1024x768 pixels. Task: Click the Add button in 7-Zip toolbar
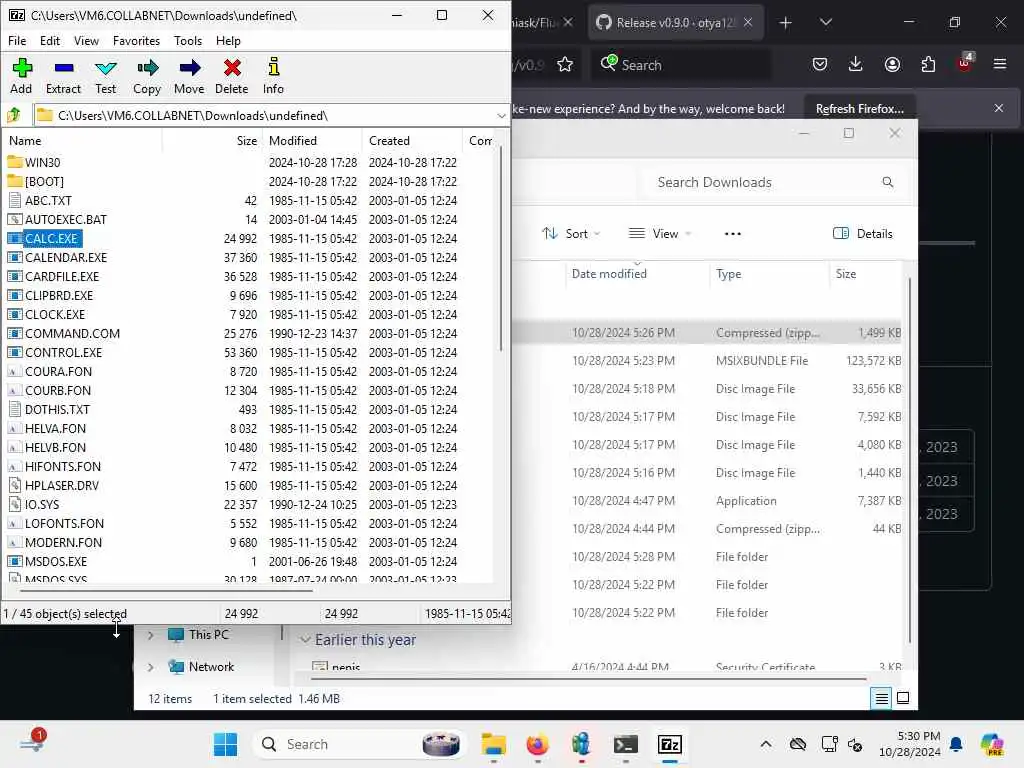point(22,76)
